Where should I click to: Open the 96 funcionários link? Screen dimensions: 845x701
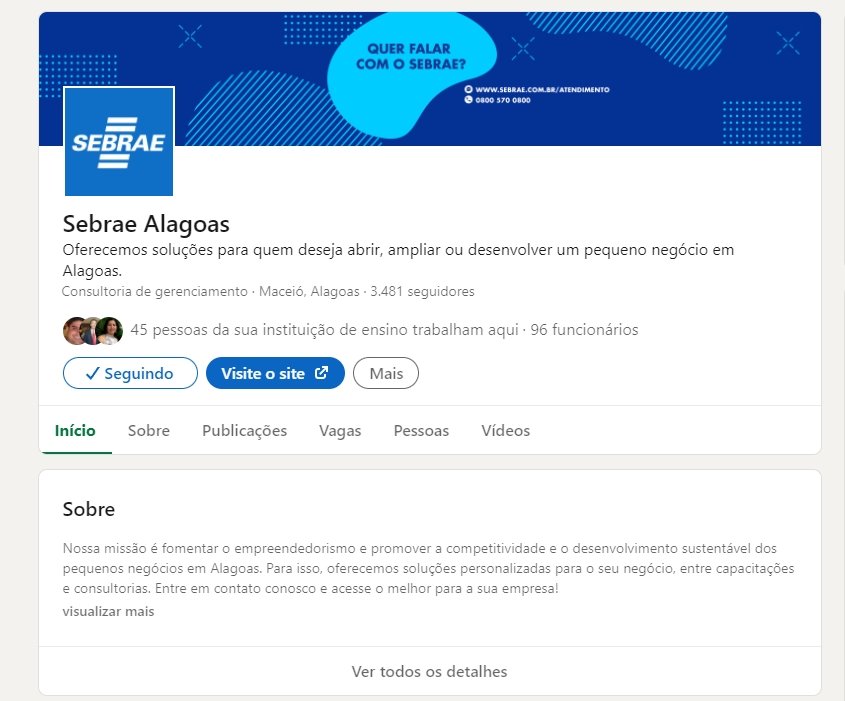coord(584,330)
